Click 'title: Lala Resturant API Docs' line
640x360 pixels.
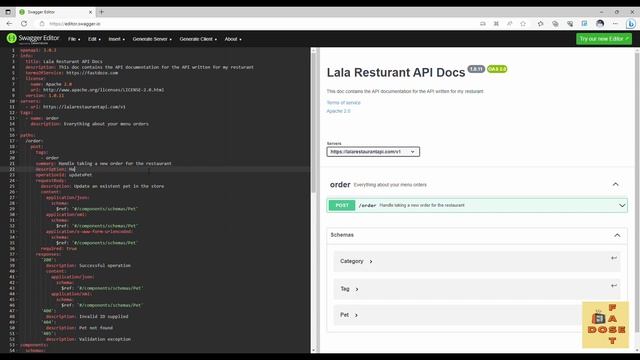(64, 61)
